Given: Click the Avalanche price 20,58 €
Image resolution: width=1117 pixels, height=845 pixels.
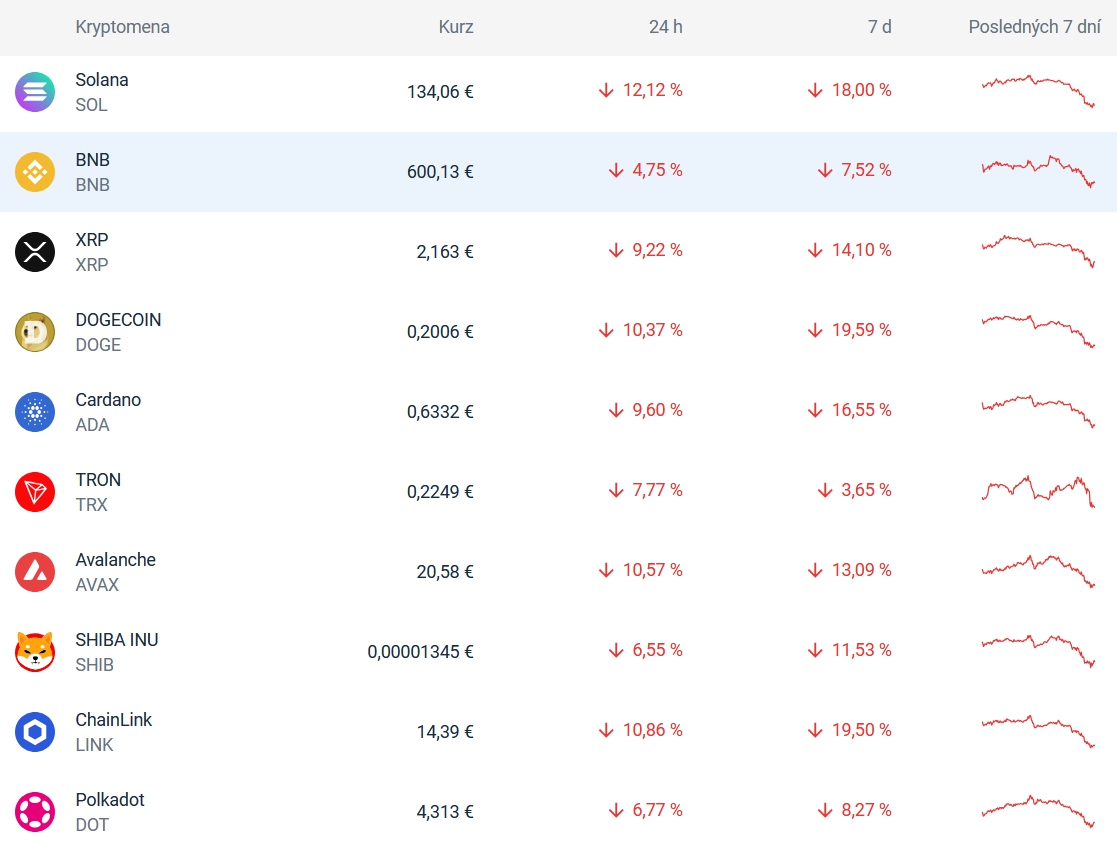Looking at the screenshot, I should click(x=445, y=572).
